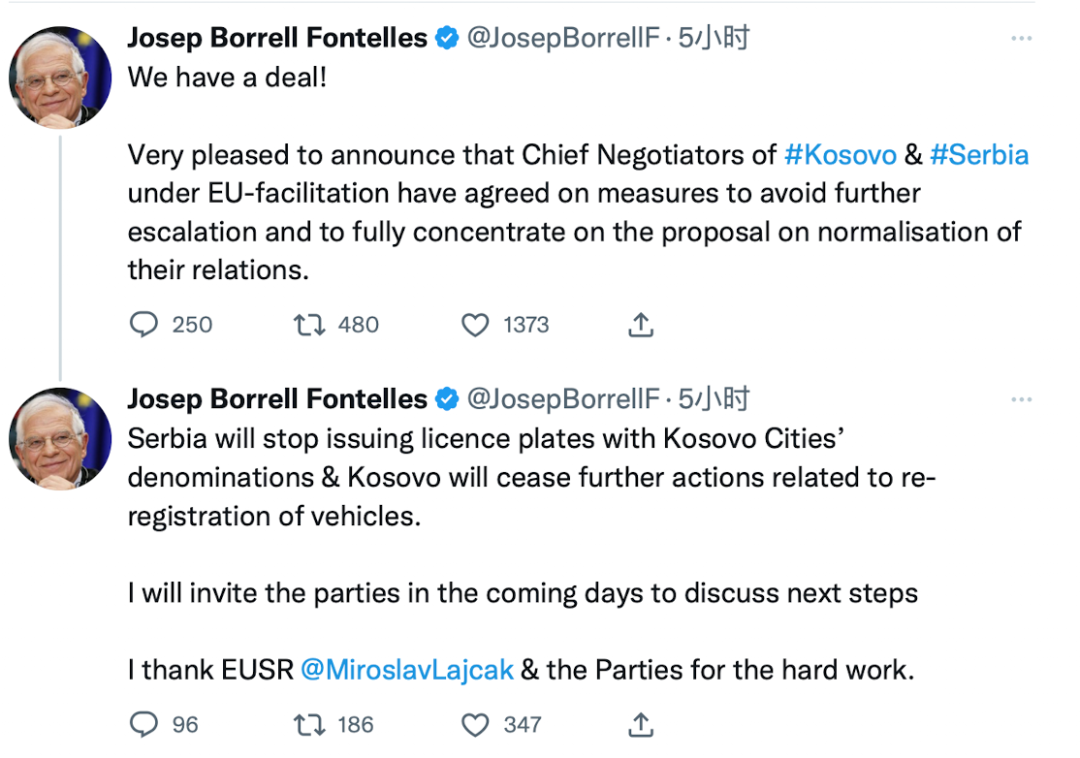Open the more options menu on second tweet
1080x758 pixels.
click(1021, 399)
